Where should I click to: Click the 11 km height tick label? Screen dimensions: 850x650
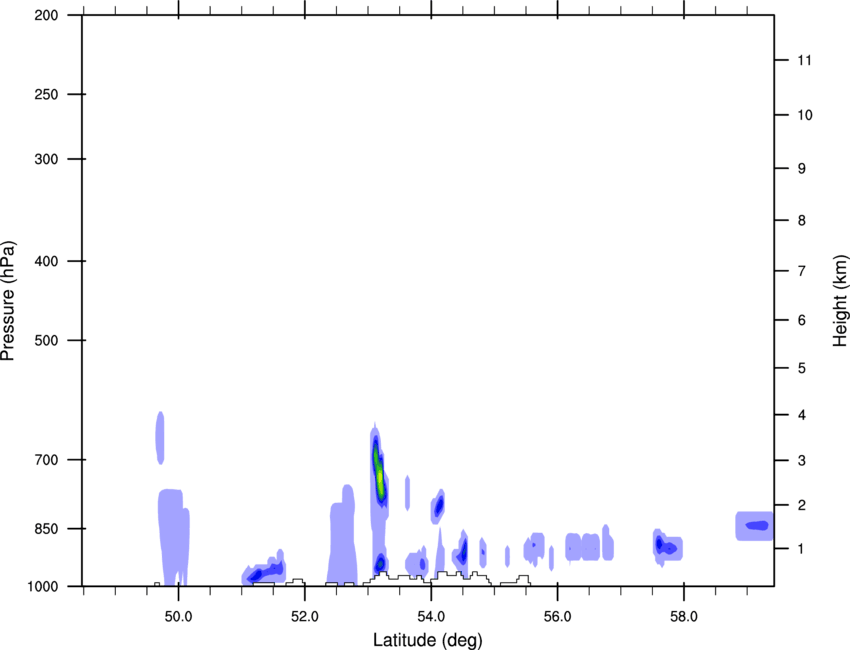[804, 60]
